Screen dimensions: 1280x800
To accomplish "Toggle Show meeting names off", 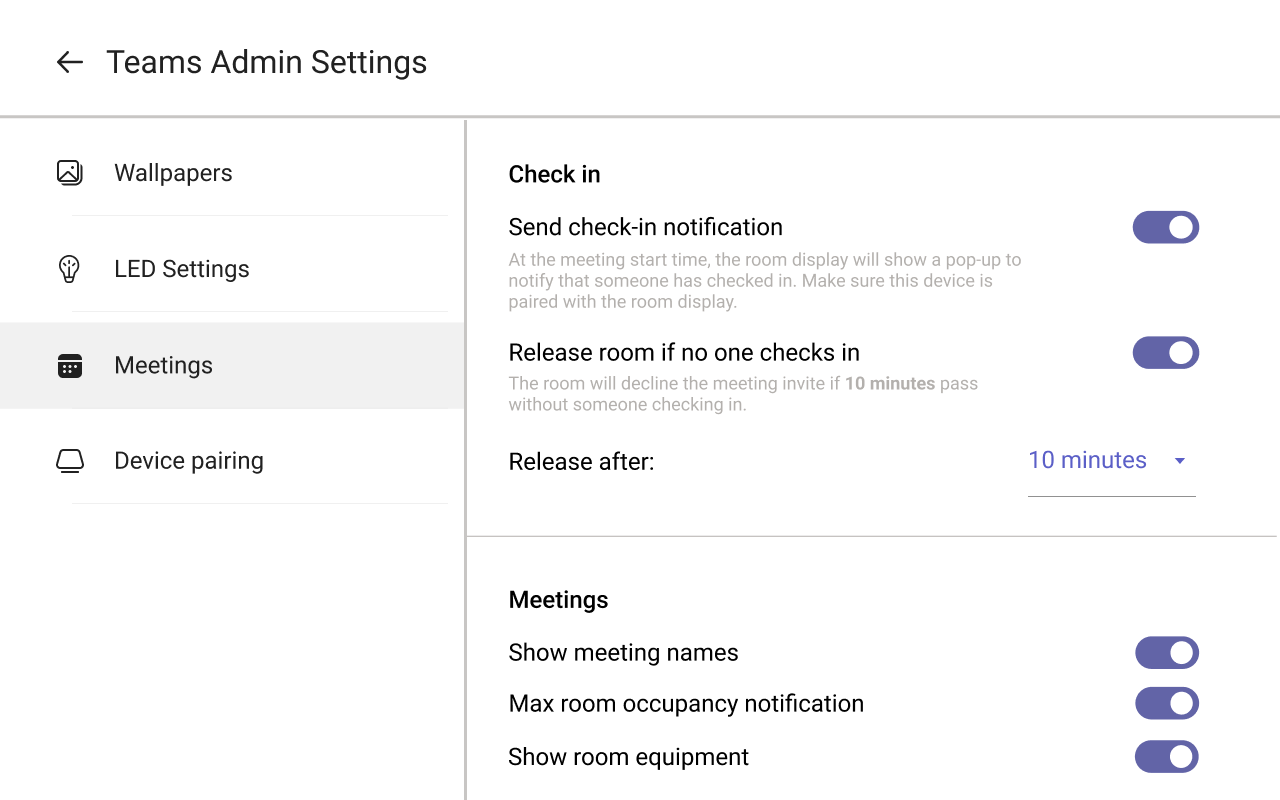I will [x=1167, y=653].
